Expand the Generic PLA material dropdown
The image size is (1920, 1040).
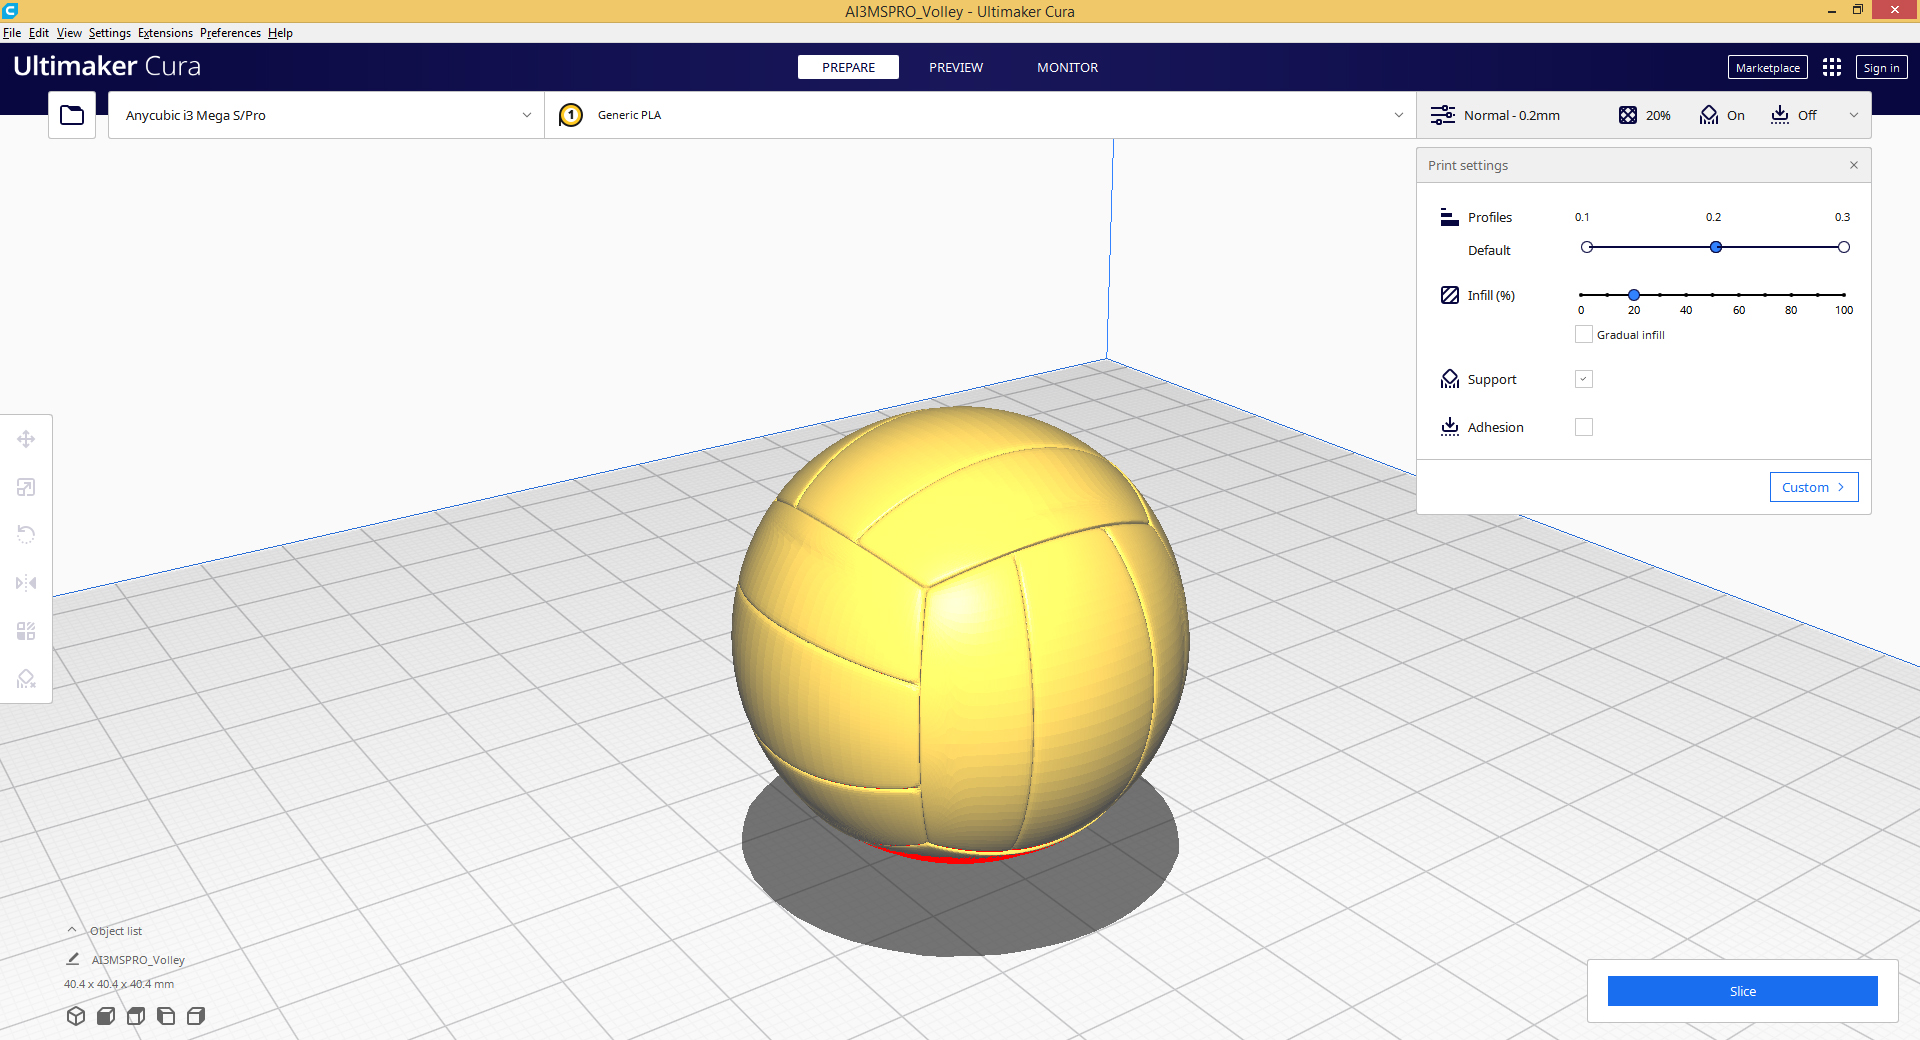(1397, 114)
